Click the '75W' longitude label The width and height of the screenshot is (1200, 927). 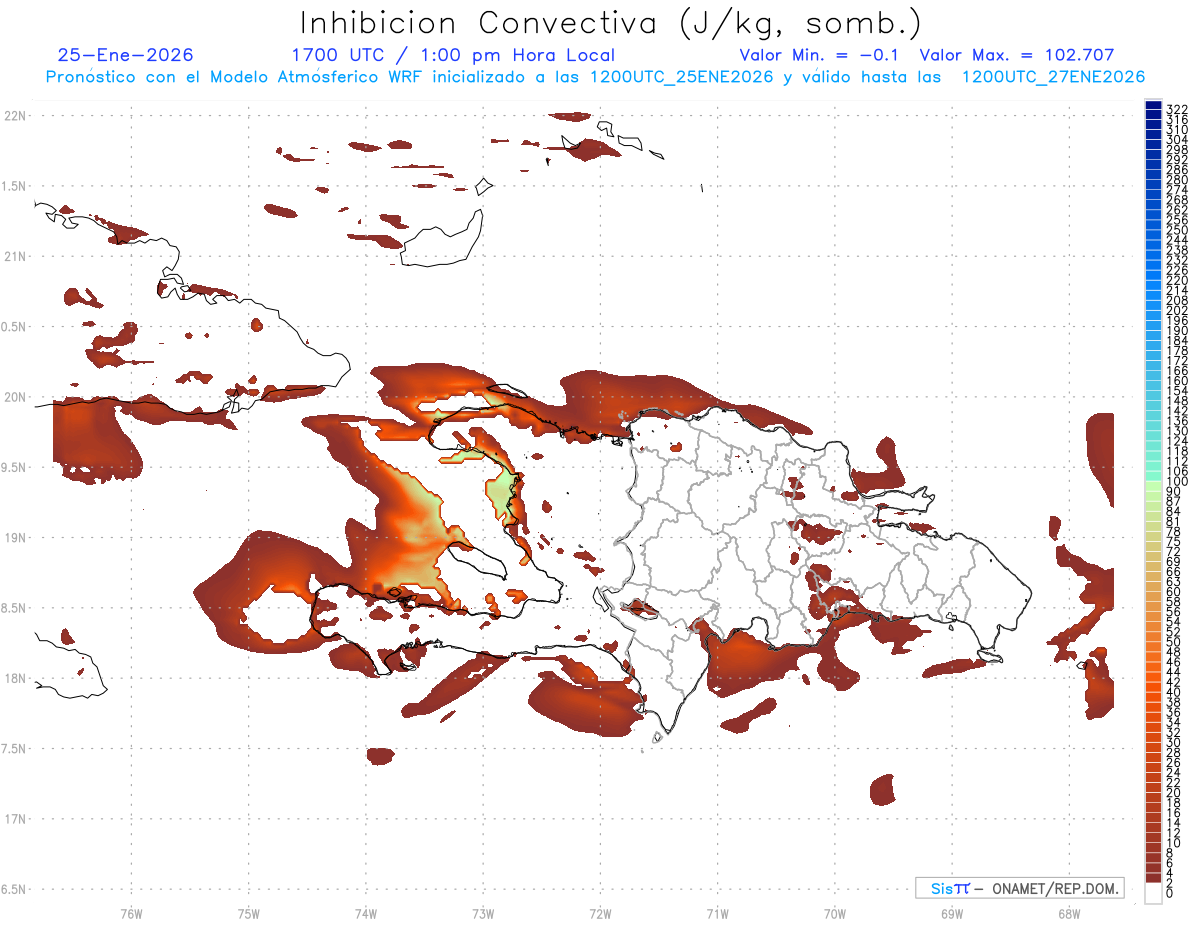(x=249, y=913)
